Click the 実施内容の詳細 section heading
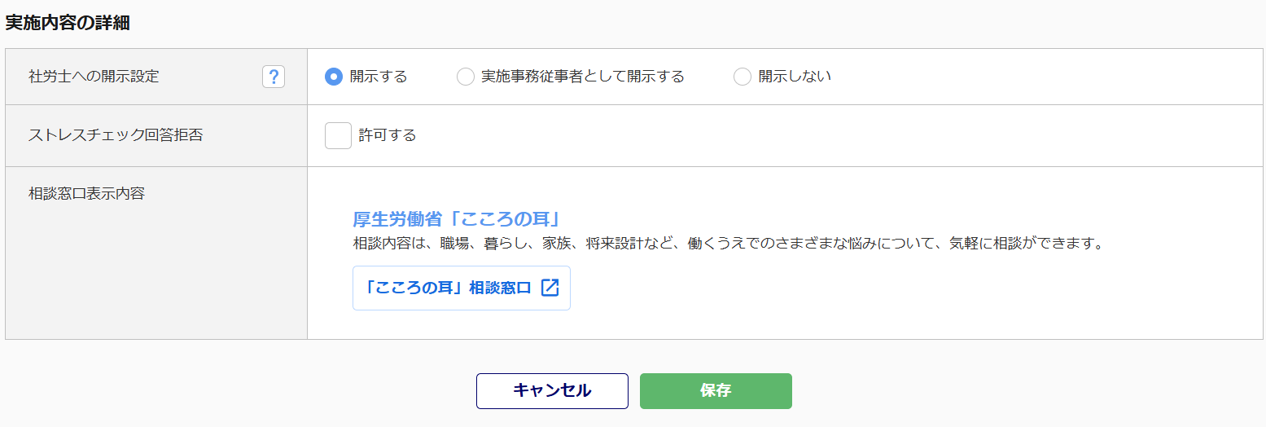 (67, 21)
